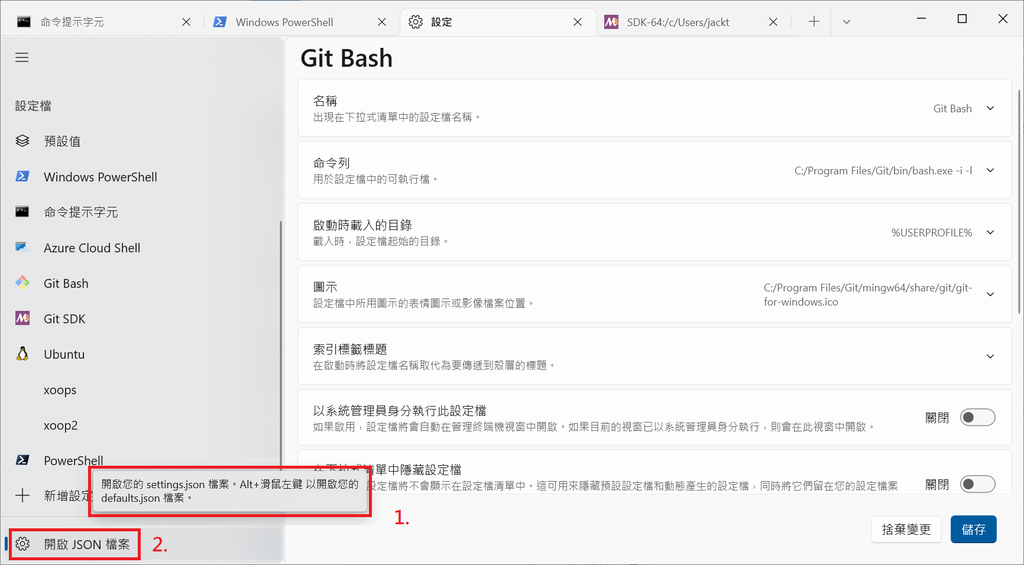1024x565 pixels.
Task: Expand the 索引標籤標題 setting chevron
Action: click(991, 356)
